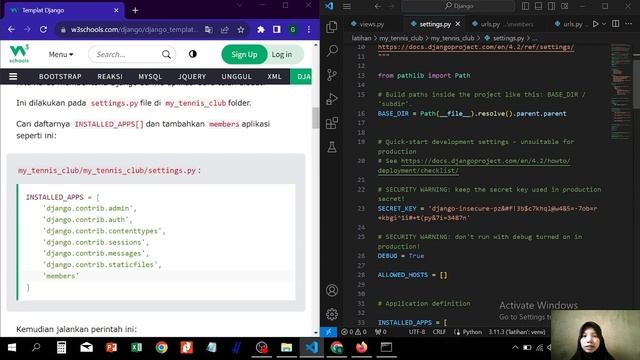This screenshot has height=360, width=640.
Task: Run Python file play button
Action: pyautogui.click(x=596, y=24)
